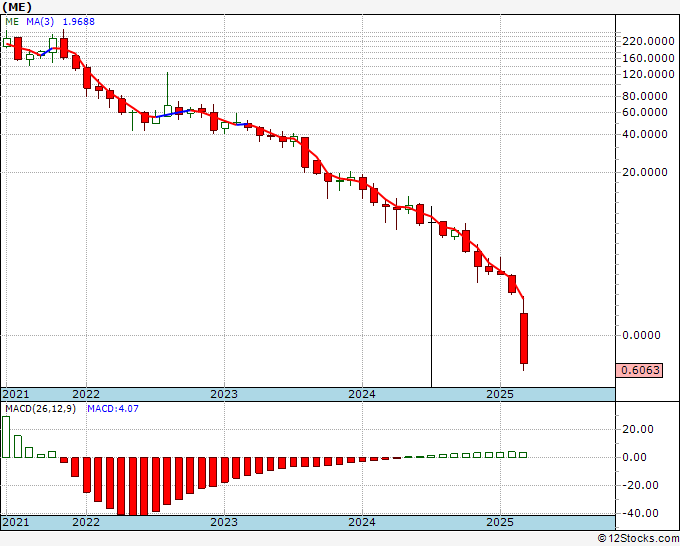The width and height of the screenshot is (680, 546).
Task: Click the MACD(26,12,9) indicator label
Action: pos(40,409)
